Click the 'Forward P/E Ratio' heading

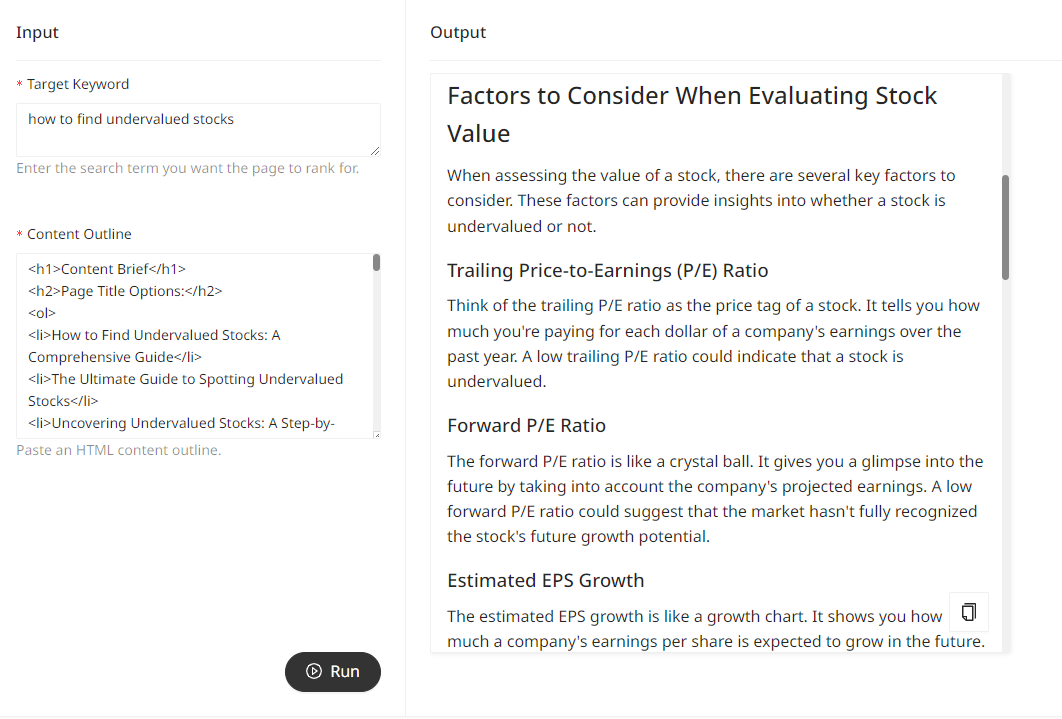(x=527, y=425)
